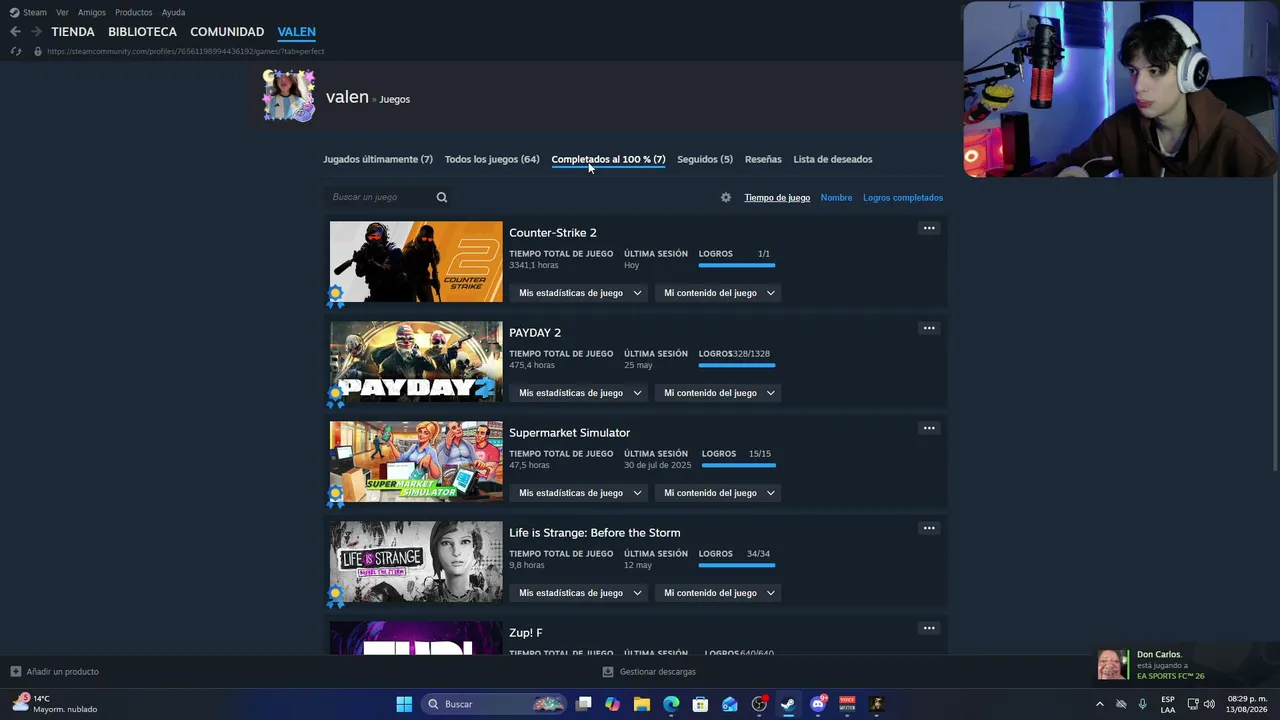Image resolution: width=1280 pixels, height=720 pixels.
Task: Click the forward navigation arrow
Action: click(36, 32)
